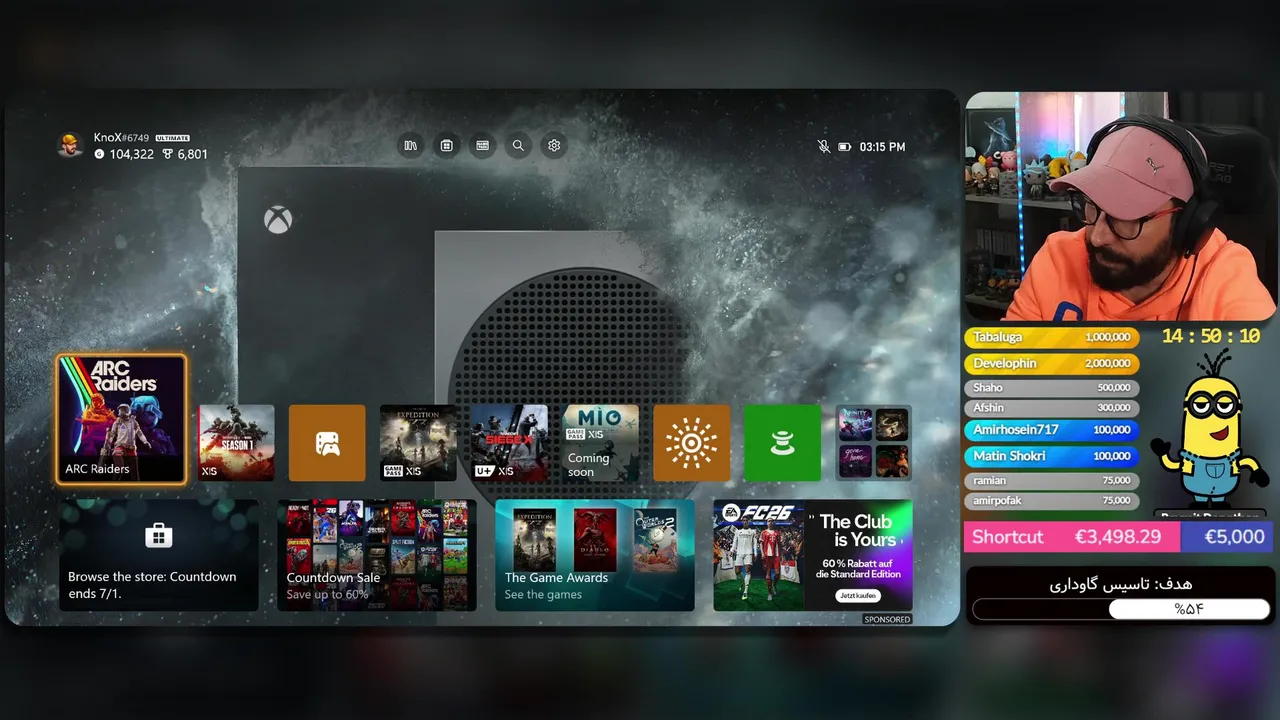Click the streamer webcam feed
The image size is (1280, 720).
point(1121,207)
